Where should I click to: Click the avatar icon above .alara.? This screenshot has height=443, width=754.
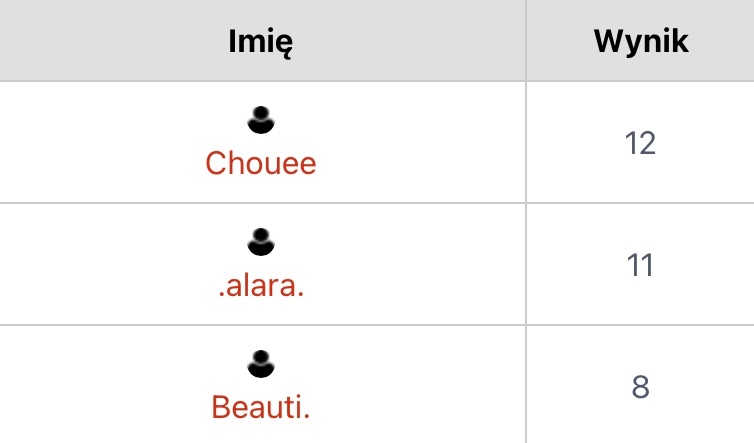click(x=261, y=243)
